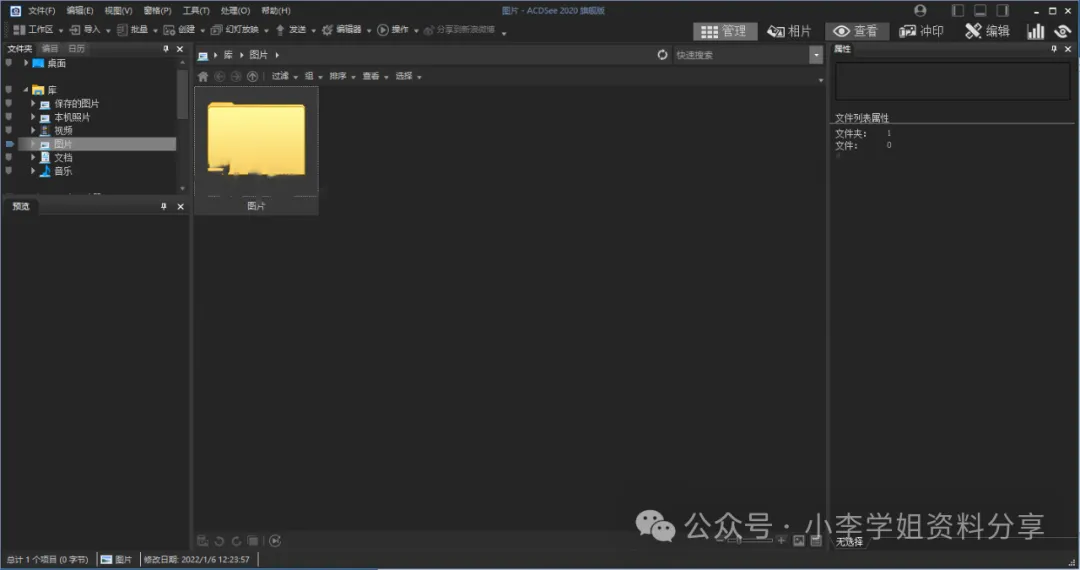Viewport: 1080px width, 570px height.
Task: Open the 窗格(P) menu
Action: (x=157, y=11)
